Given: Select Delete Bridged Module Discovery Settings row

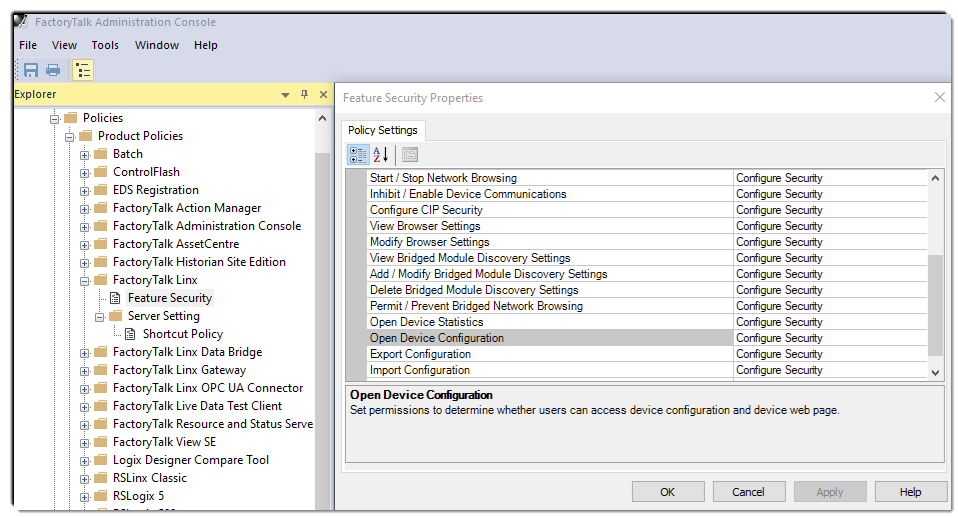Looking at the screenshot, I should coord(550,290).
